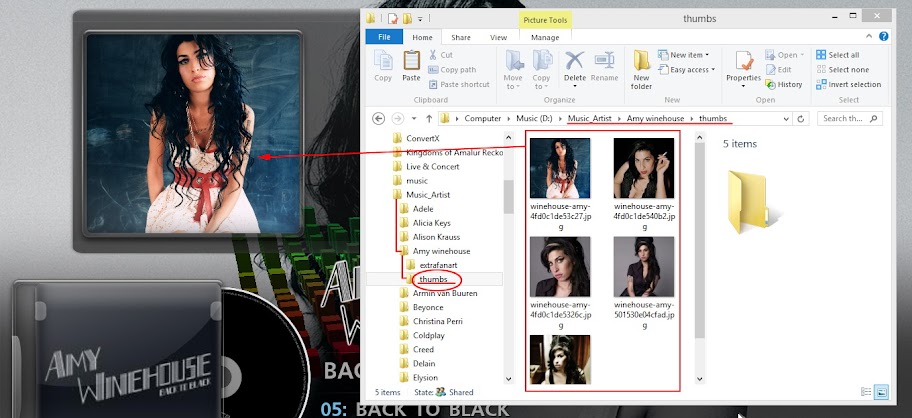Select thumbnail winehouse-amy-4fd0c1de540b2.jpg
The width and height of the screenshot is (912, 418).
click(644, 184)
